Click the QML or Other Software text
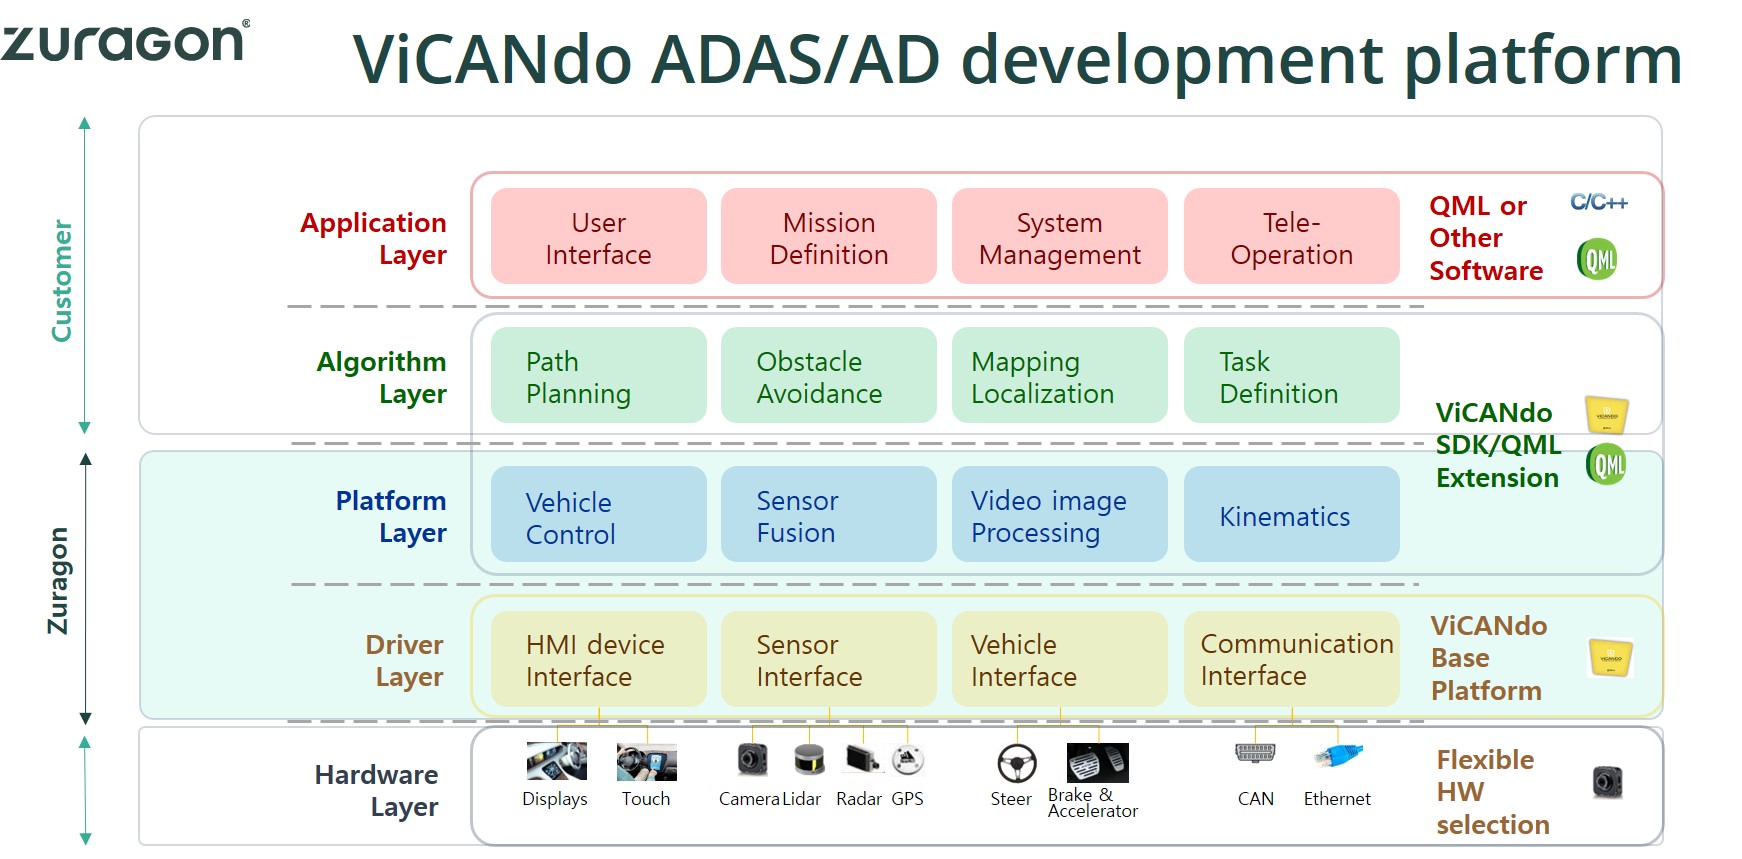 click(x=1486, y=238)
